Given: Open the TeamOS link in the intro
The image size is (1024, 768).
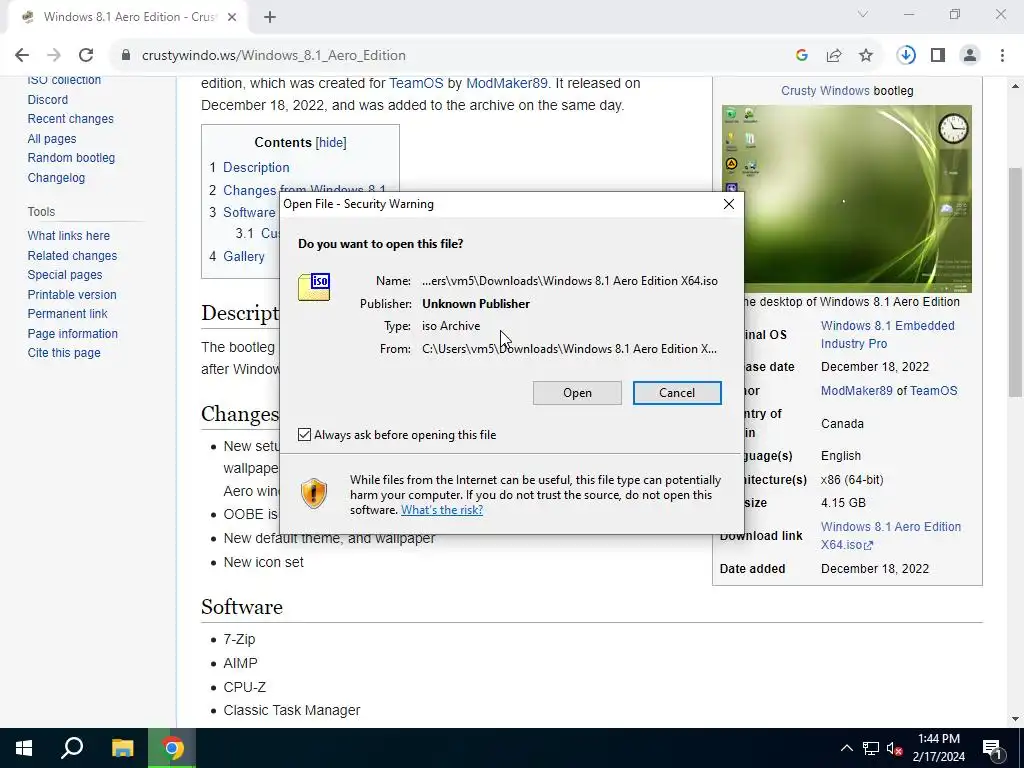Looking at the screenshot, I should [416, 84].
